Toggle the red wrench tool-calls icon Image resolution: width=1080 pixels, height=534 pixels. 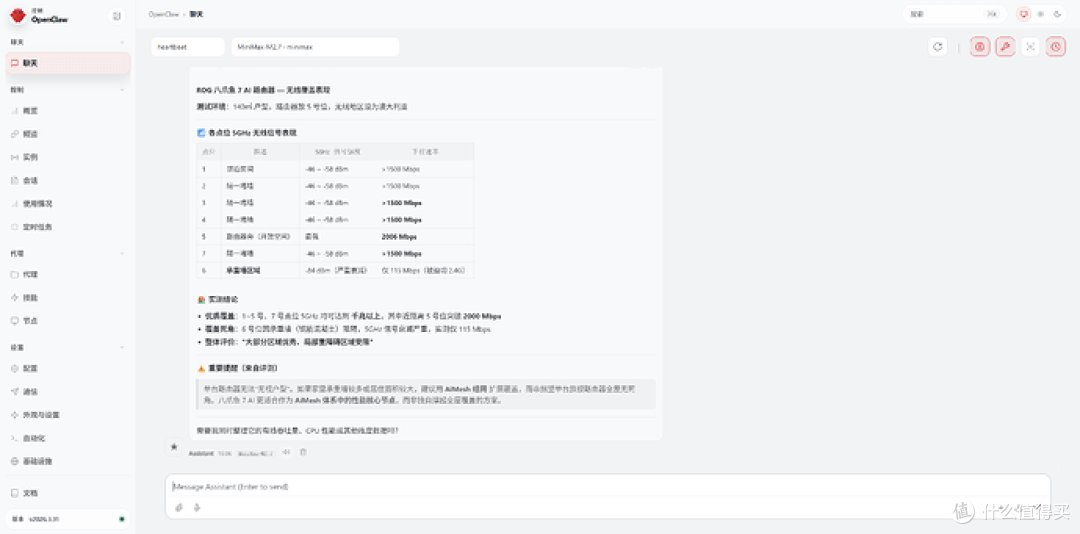pos(1005,47)
